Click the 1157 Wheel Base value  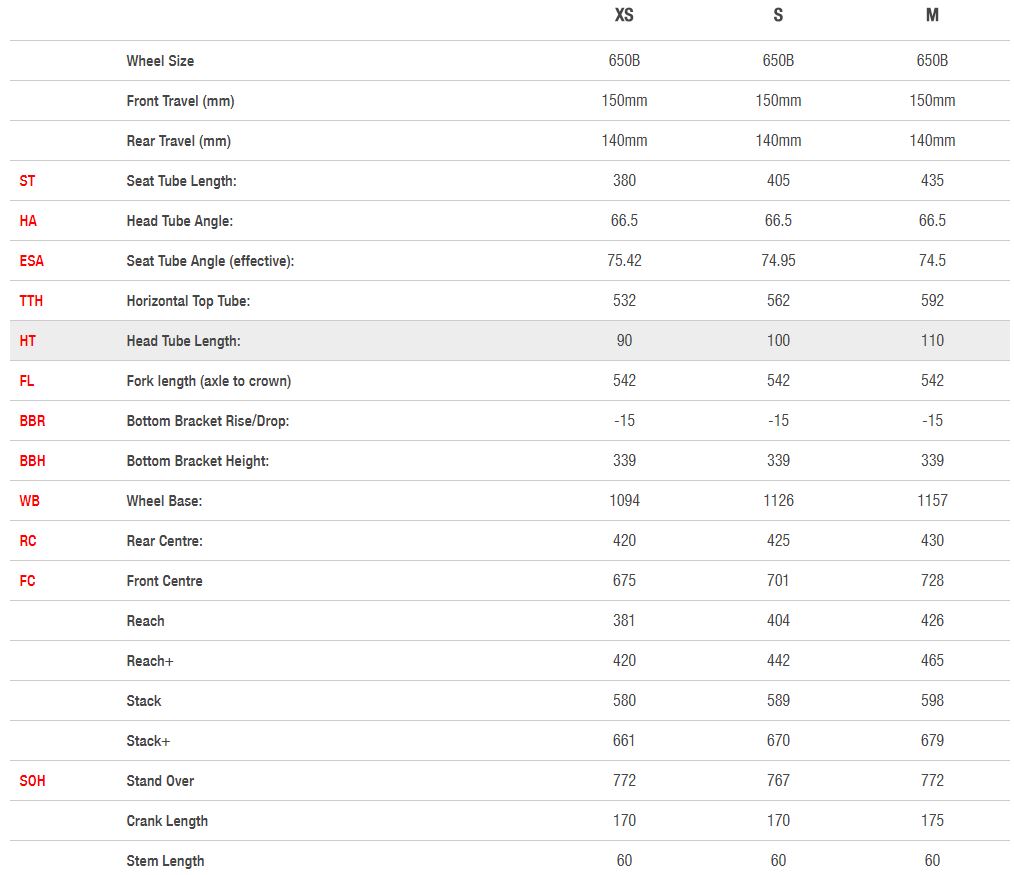click(932, 501)
